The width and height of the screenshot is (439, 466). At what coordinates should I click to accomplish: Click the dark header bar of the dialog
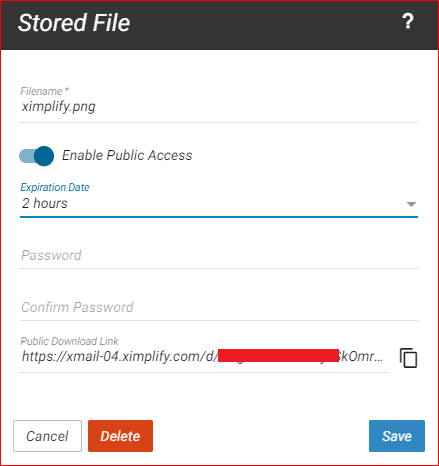219,25
